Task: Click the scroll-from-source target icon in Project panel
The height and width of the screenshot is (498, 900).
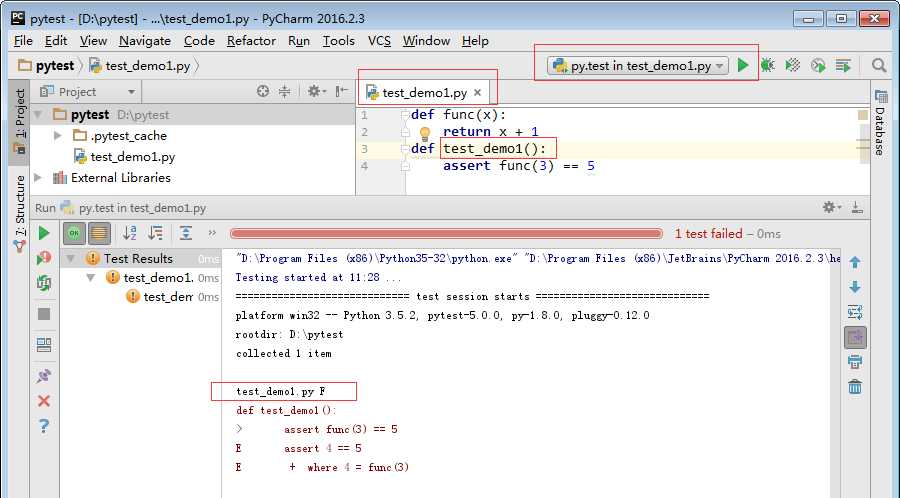Action: coord(263,91)
